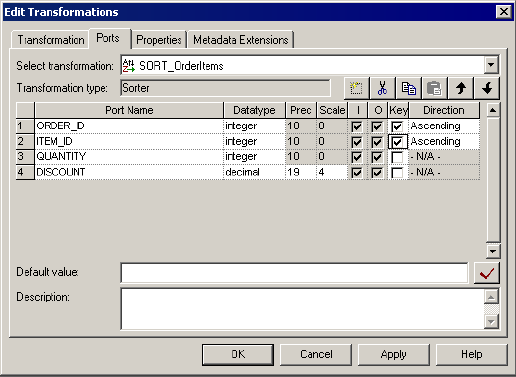
Task: Click the Prec column header
Action: pos(301,110)
